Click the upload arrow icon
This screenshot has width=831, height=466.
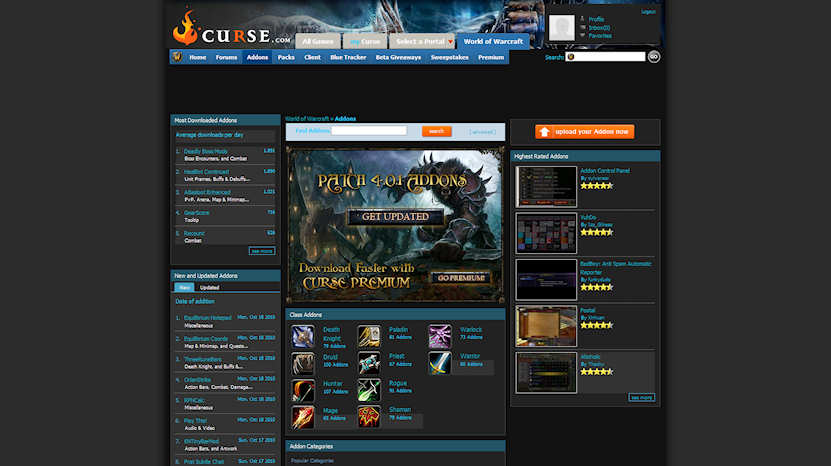pyautogui.click(x=544, y=131)
